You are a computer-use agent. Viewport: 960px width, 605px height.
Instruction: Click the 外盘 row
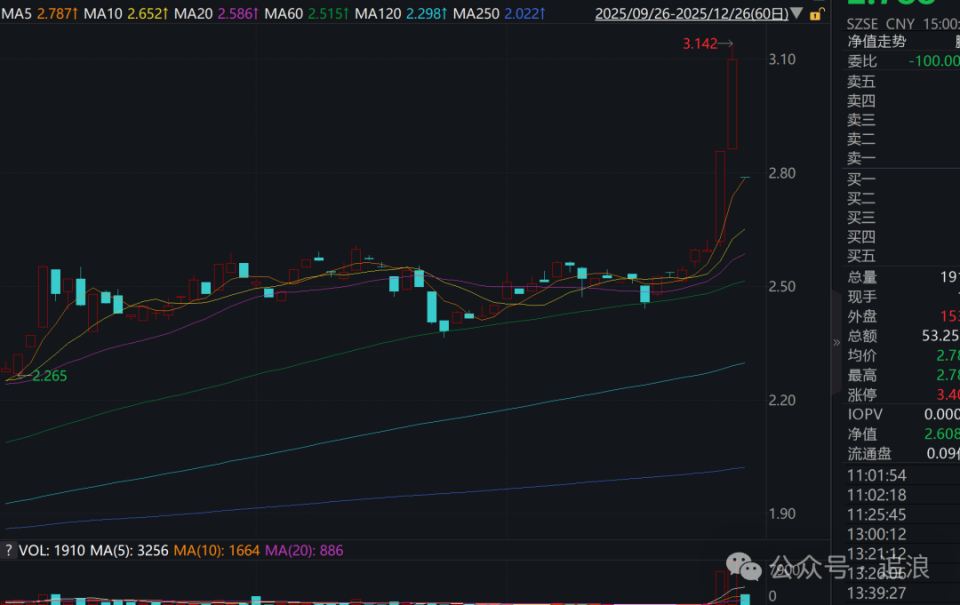coord(903,317)
